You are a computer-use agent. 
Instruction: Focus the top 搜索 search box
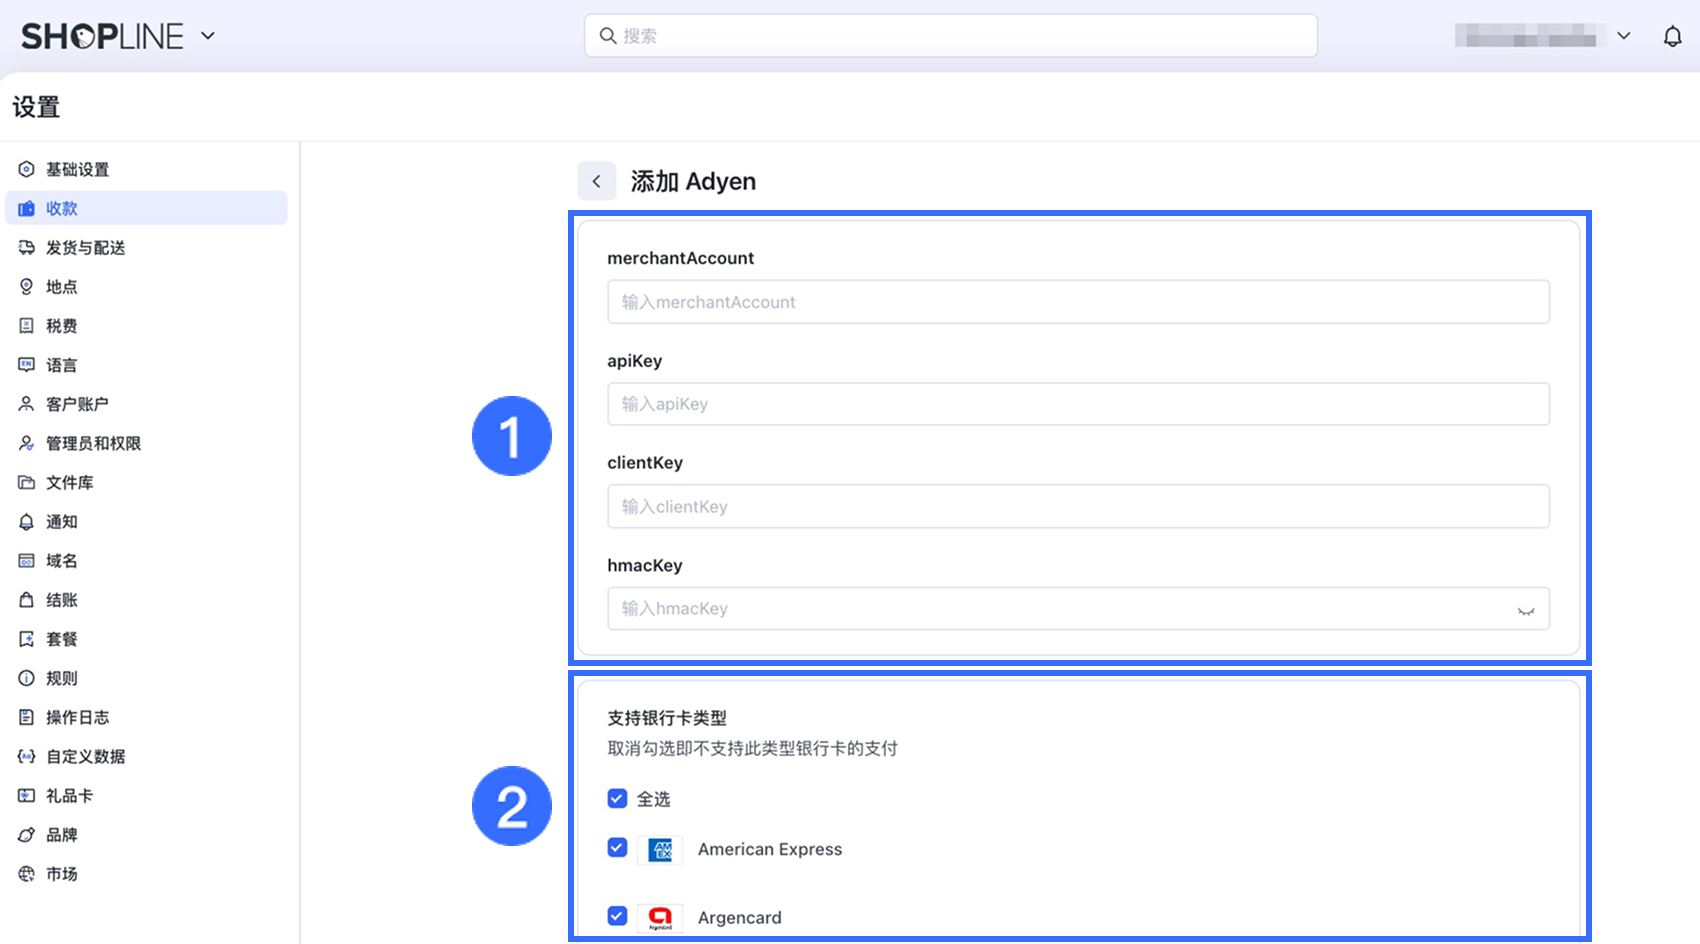pos(951,36)
